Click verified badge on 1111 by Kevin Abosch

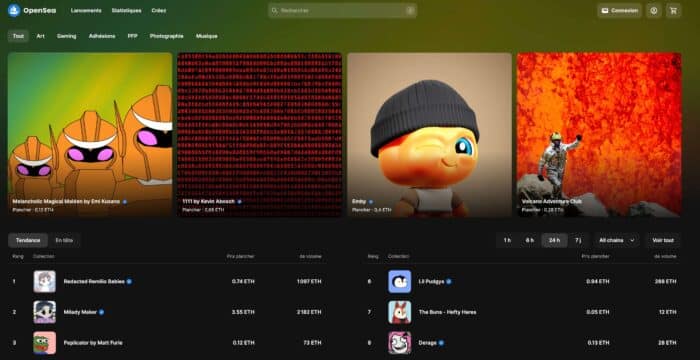(x=239, y=201)
